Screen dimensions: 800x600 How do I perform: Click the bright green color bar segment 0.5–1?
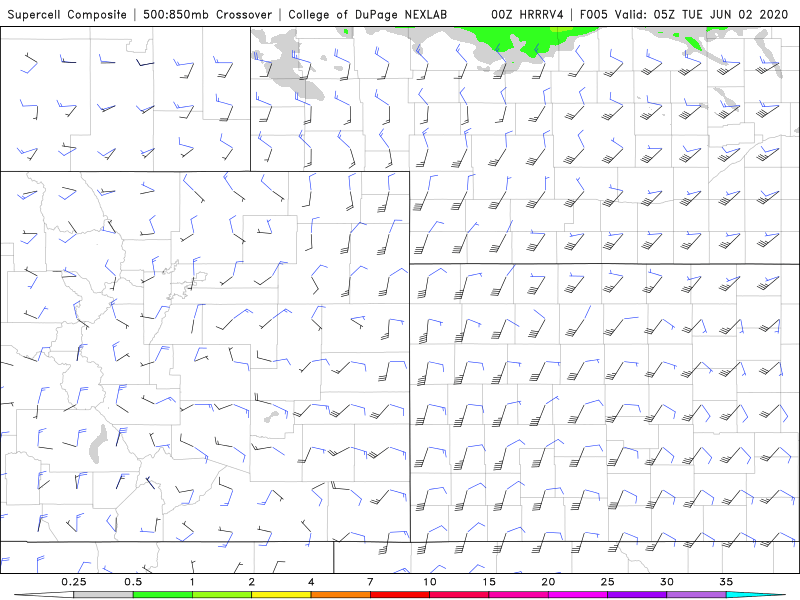163,595
